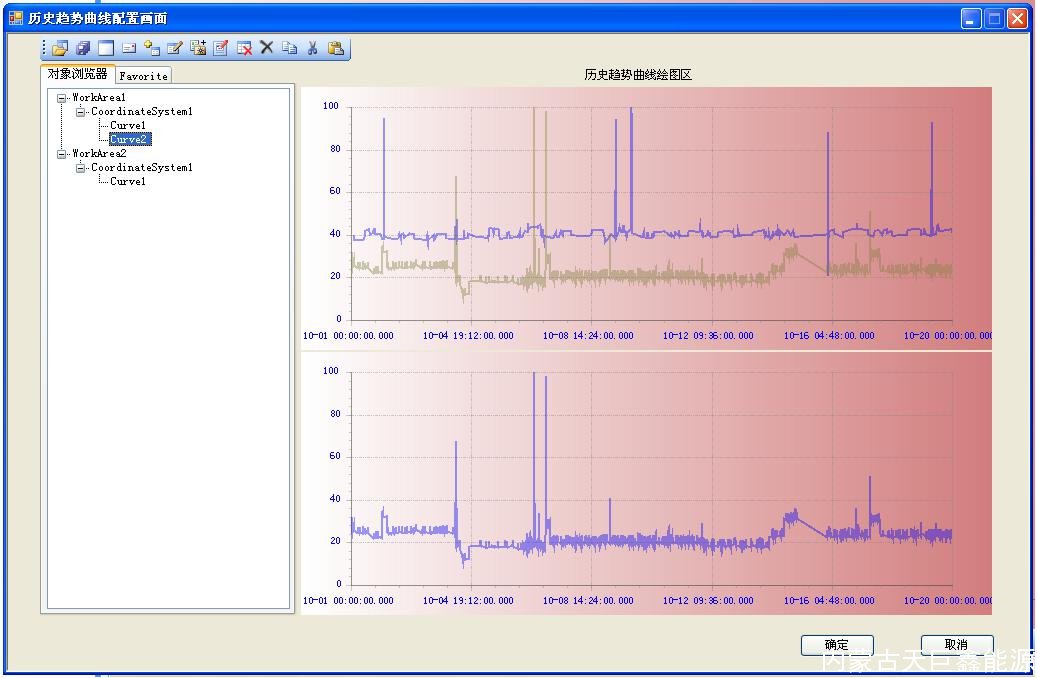
Task: Click the blank window toolbar icon
Action: [x=106, y=48]
